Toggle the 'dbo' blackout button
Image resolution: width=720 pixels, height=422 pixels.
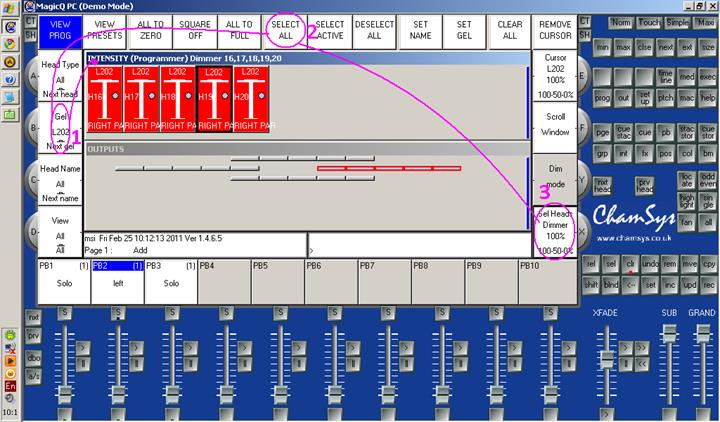(34, 358)
